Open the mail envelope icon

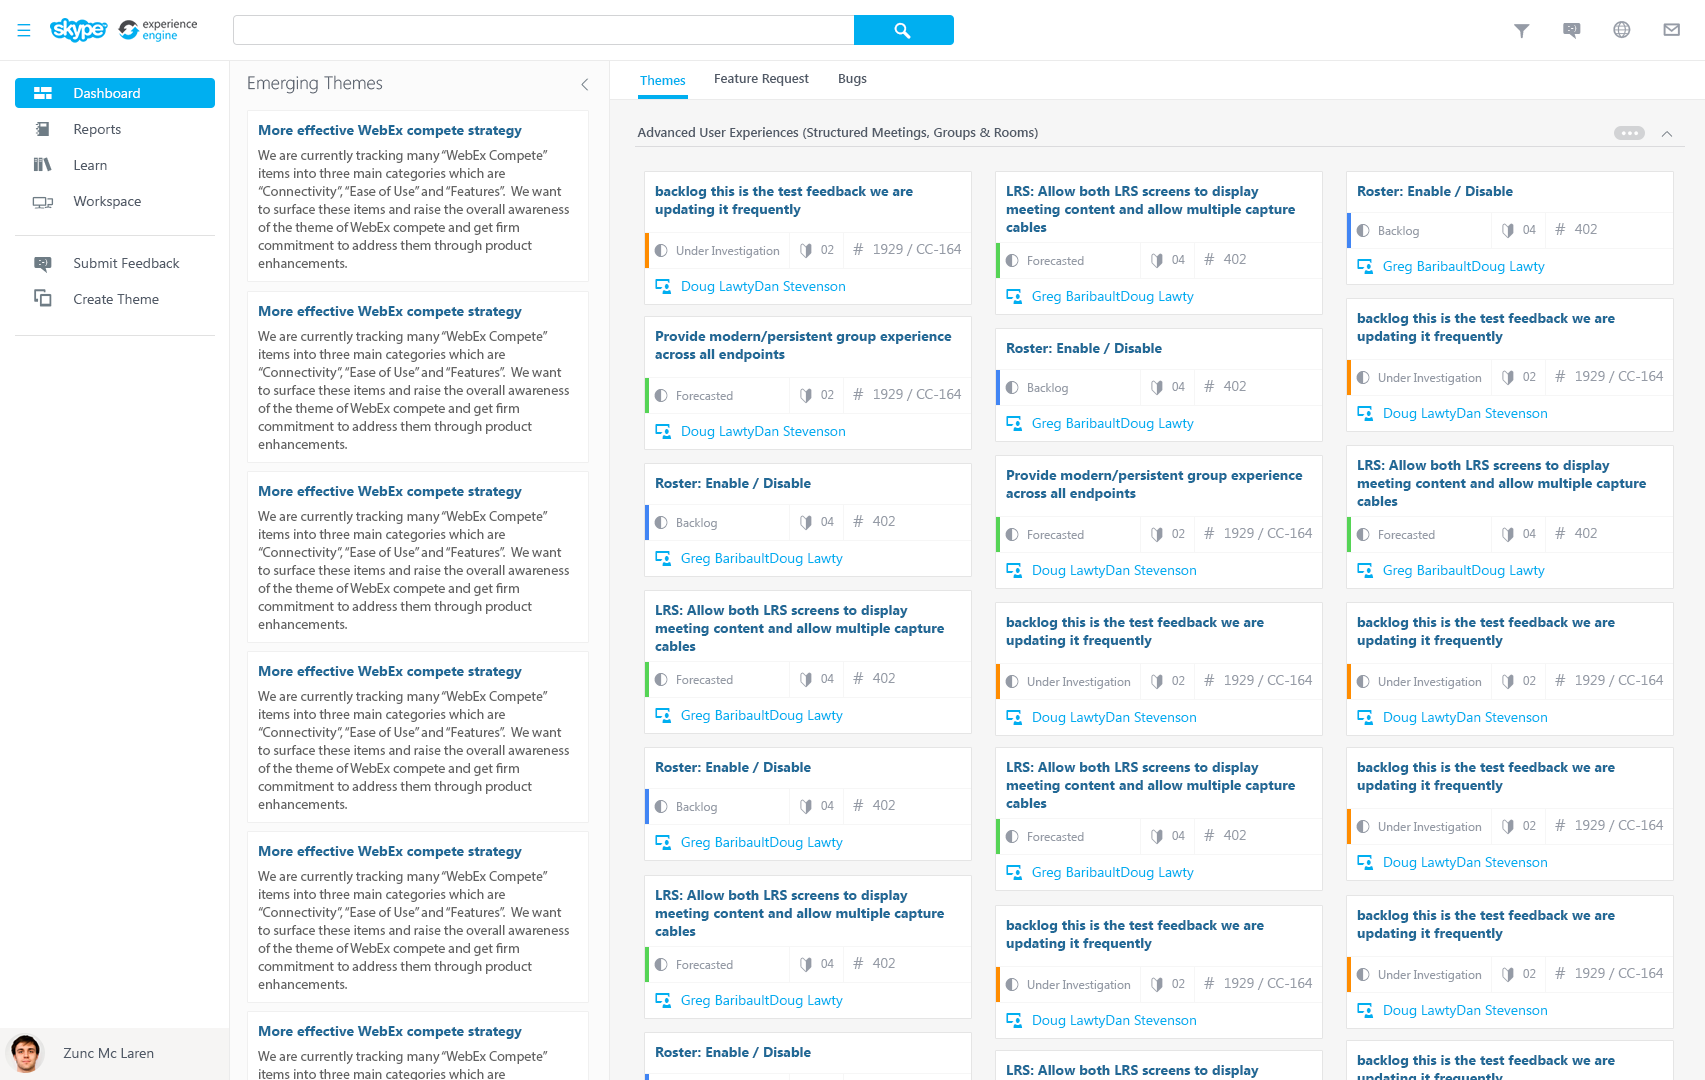point(1672,30)
